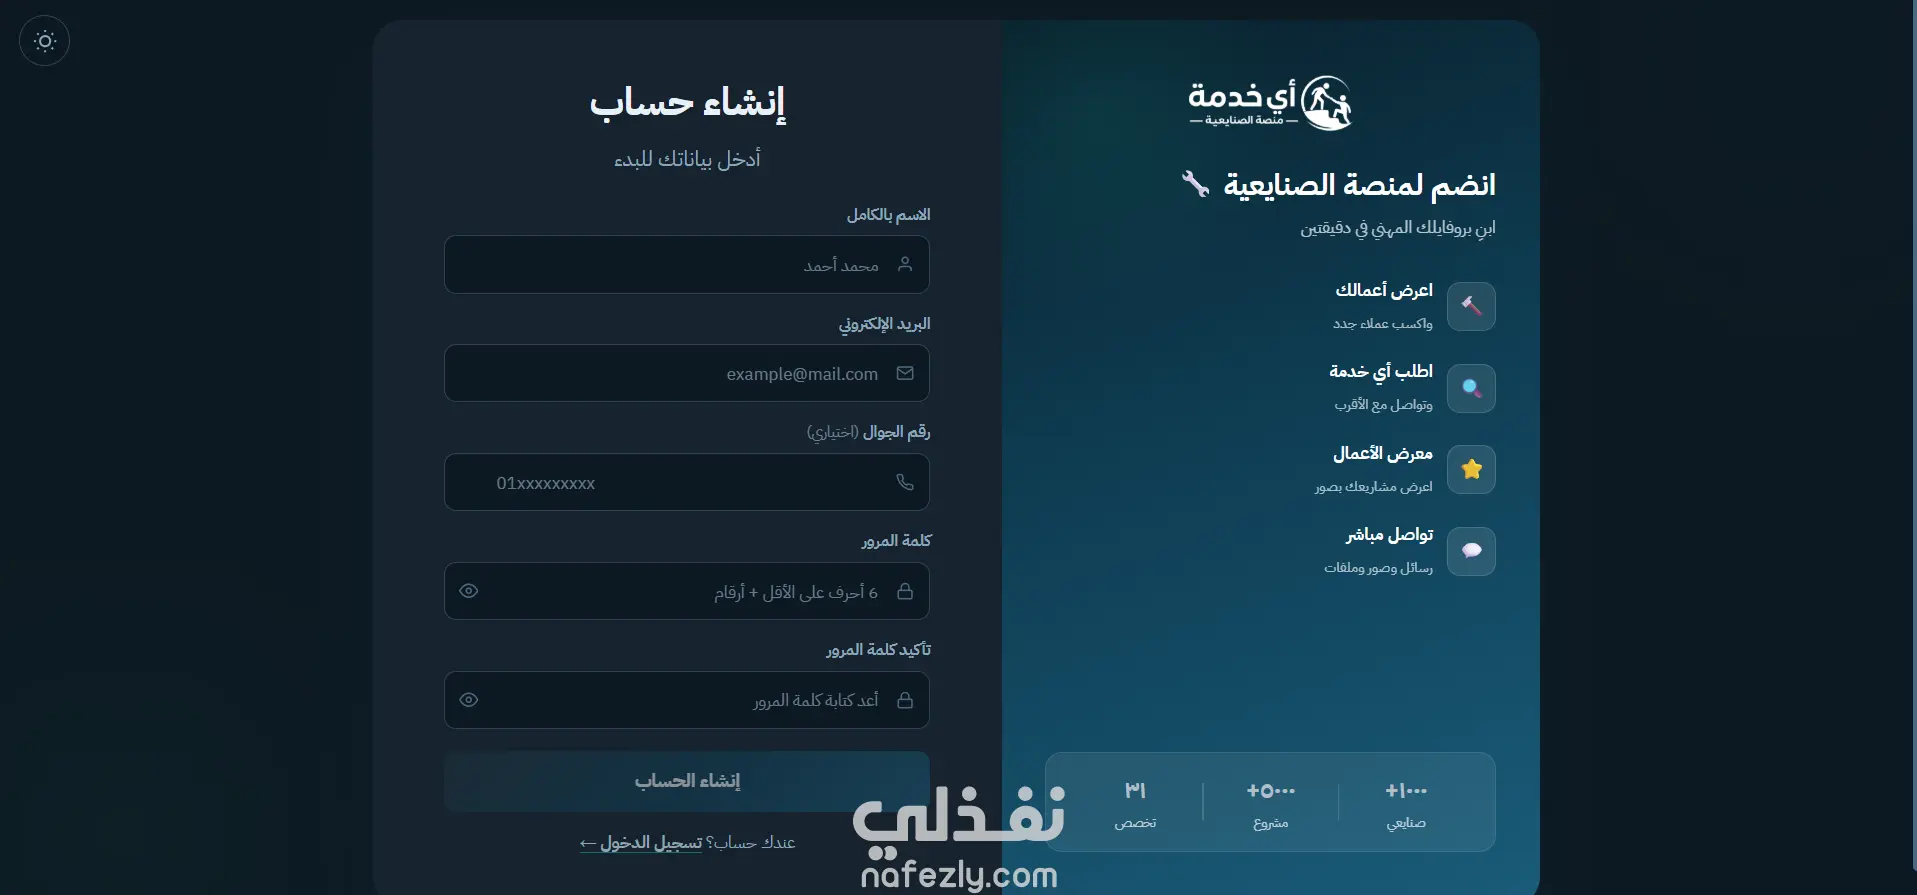Viewport: 1917px width, 895px height.
Task: Show the password with the eye icon
Action: click(468, 591)
